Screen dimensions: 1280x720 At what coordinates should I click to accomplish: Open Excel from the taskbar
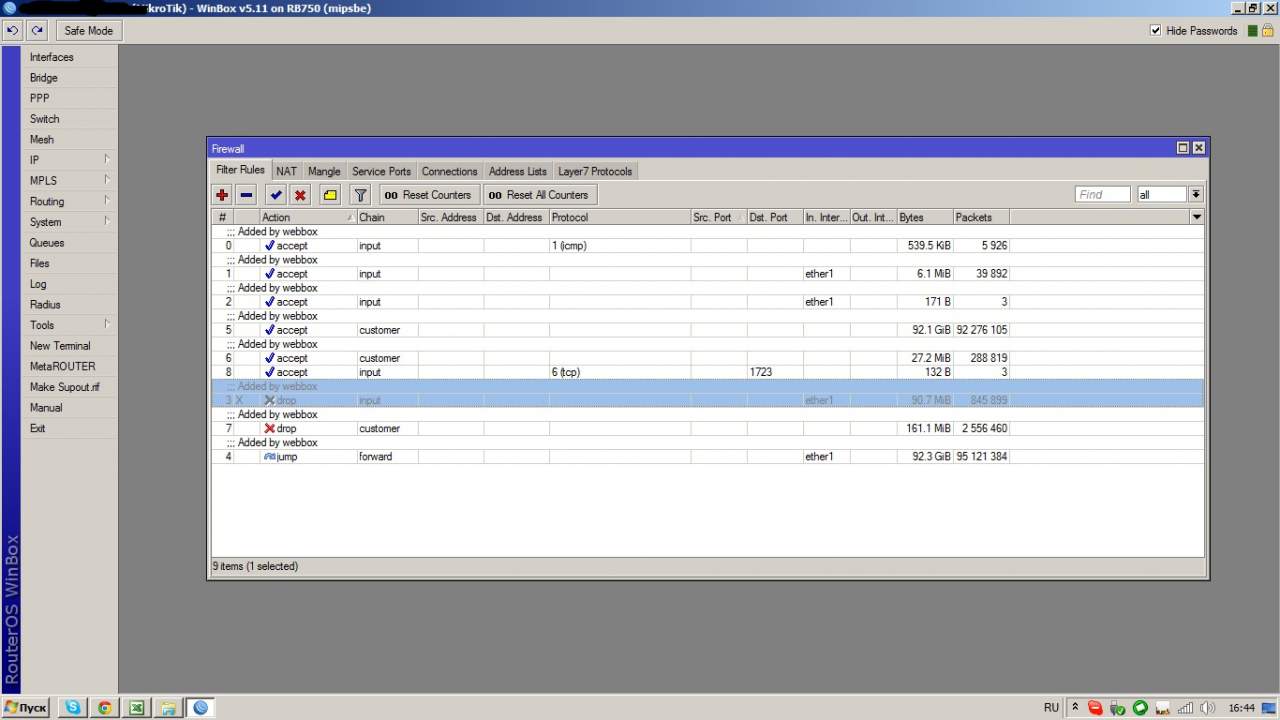coord(137,707)
